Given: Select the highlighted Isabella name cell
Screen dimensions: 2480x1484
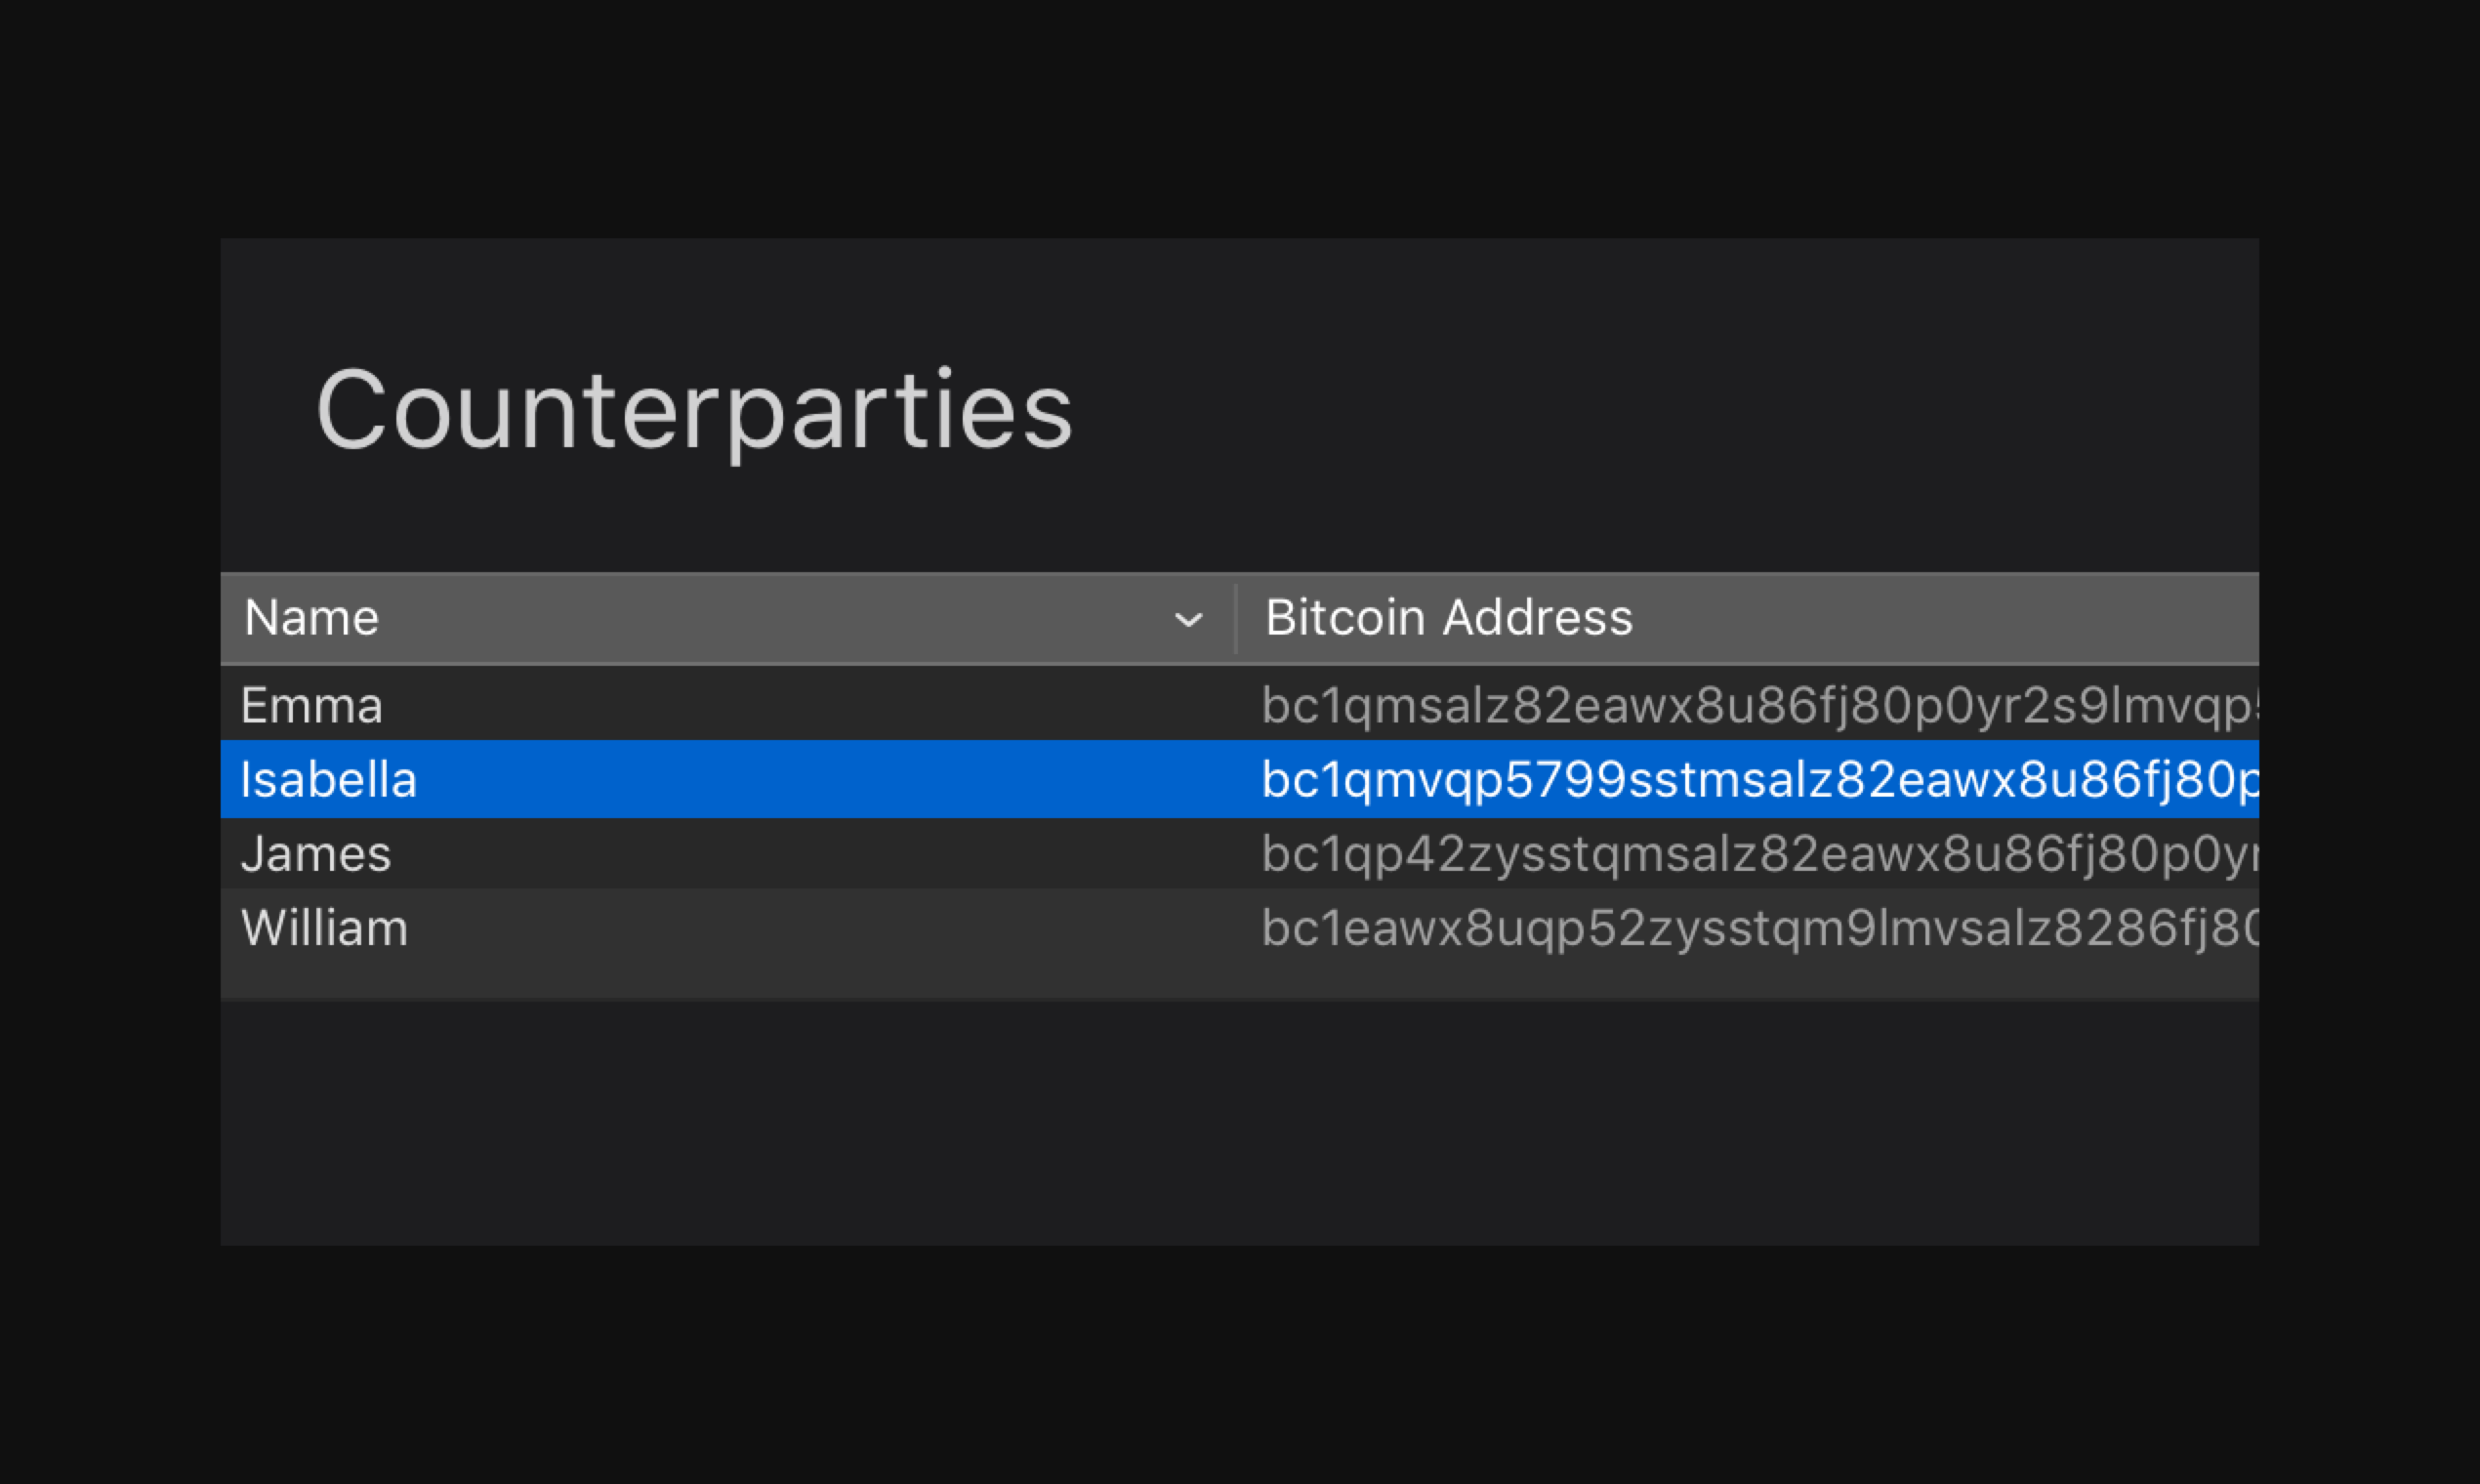Looking at the screenshot, I should [328, 780].
